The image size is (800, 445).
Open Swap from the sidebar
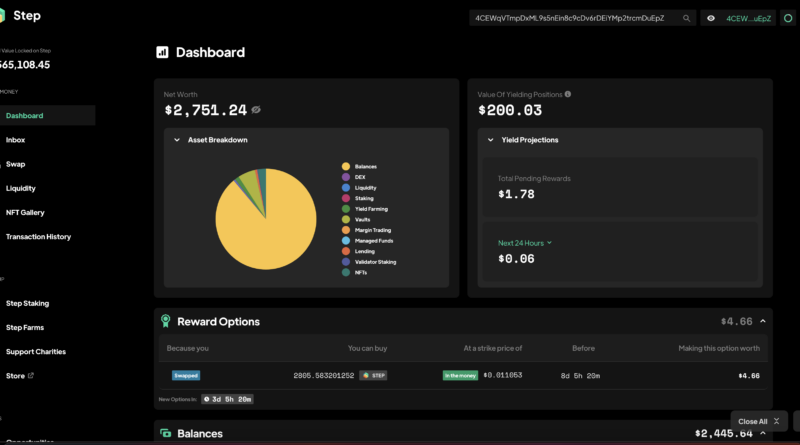[16, 164]
